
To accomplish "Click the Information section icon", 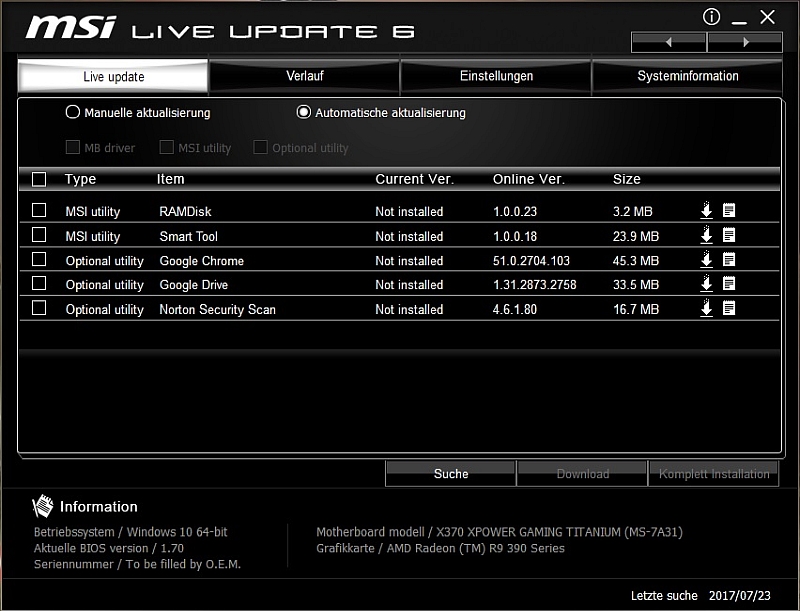I will point(42,505).
